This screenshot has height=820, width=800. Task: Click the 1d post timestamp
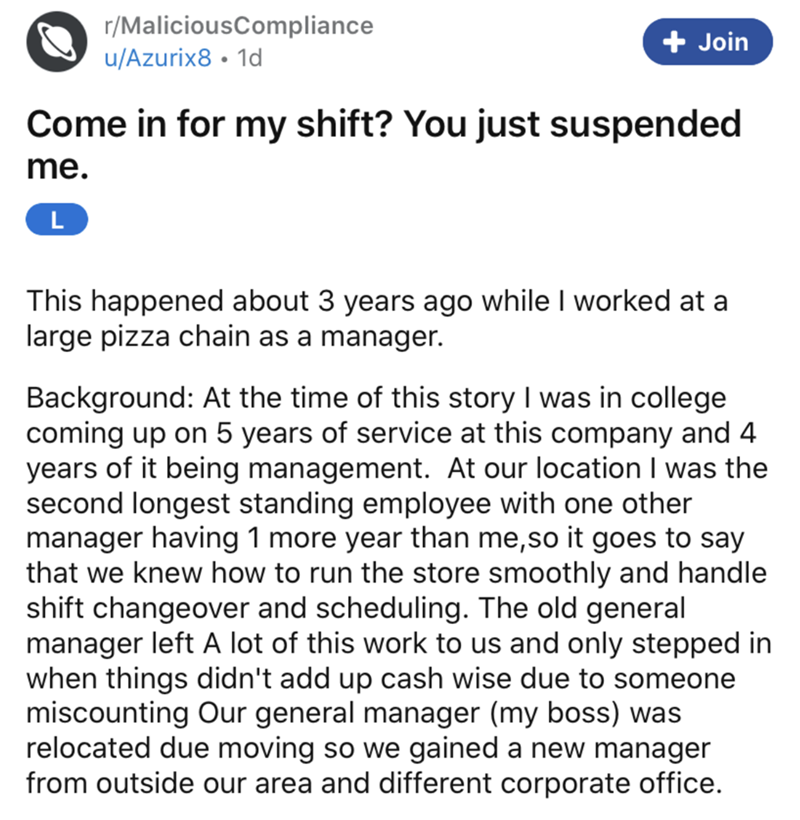(250, 58)
